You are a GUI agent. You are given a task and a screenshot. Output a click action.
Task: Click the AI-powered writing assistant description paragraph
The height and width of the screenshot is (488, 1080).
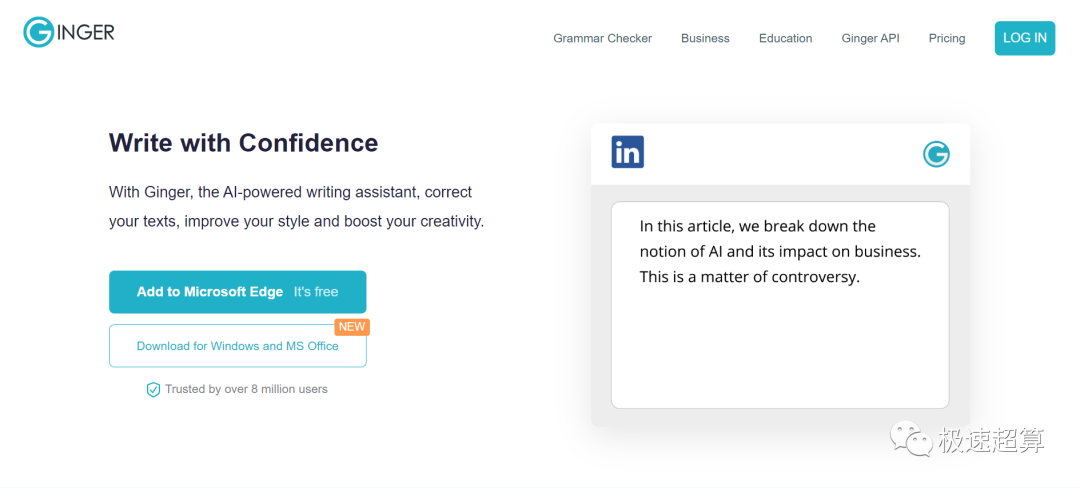pyautogui.click(x=297, y=206)
